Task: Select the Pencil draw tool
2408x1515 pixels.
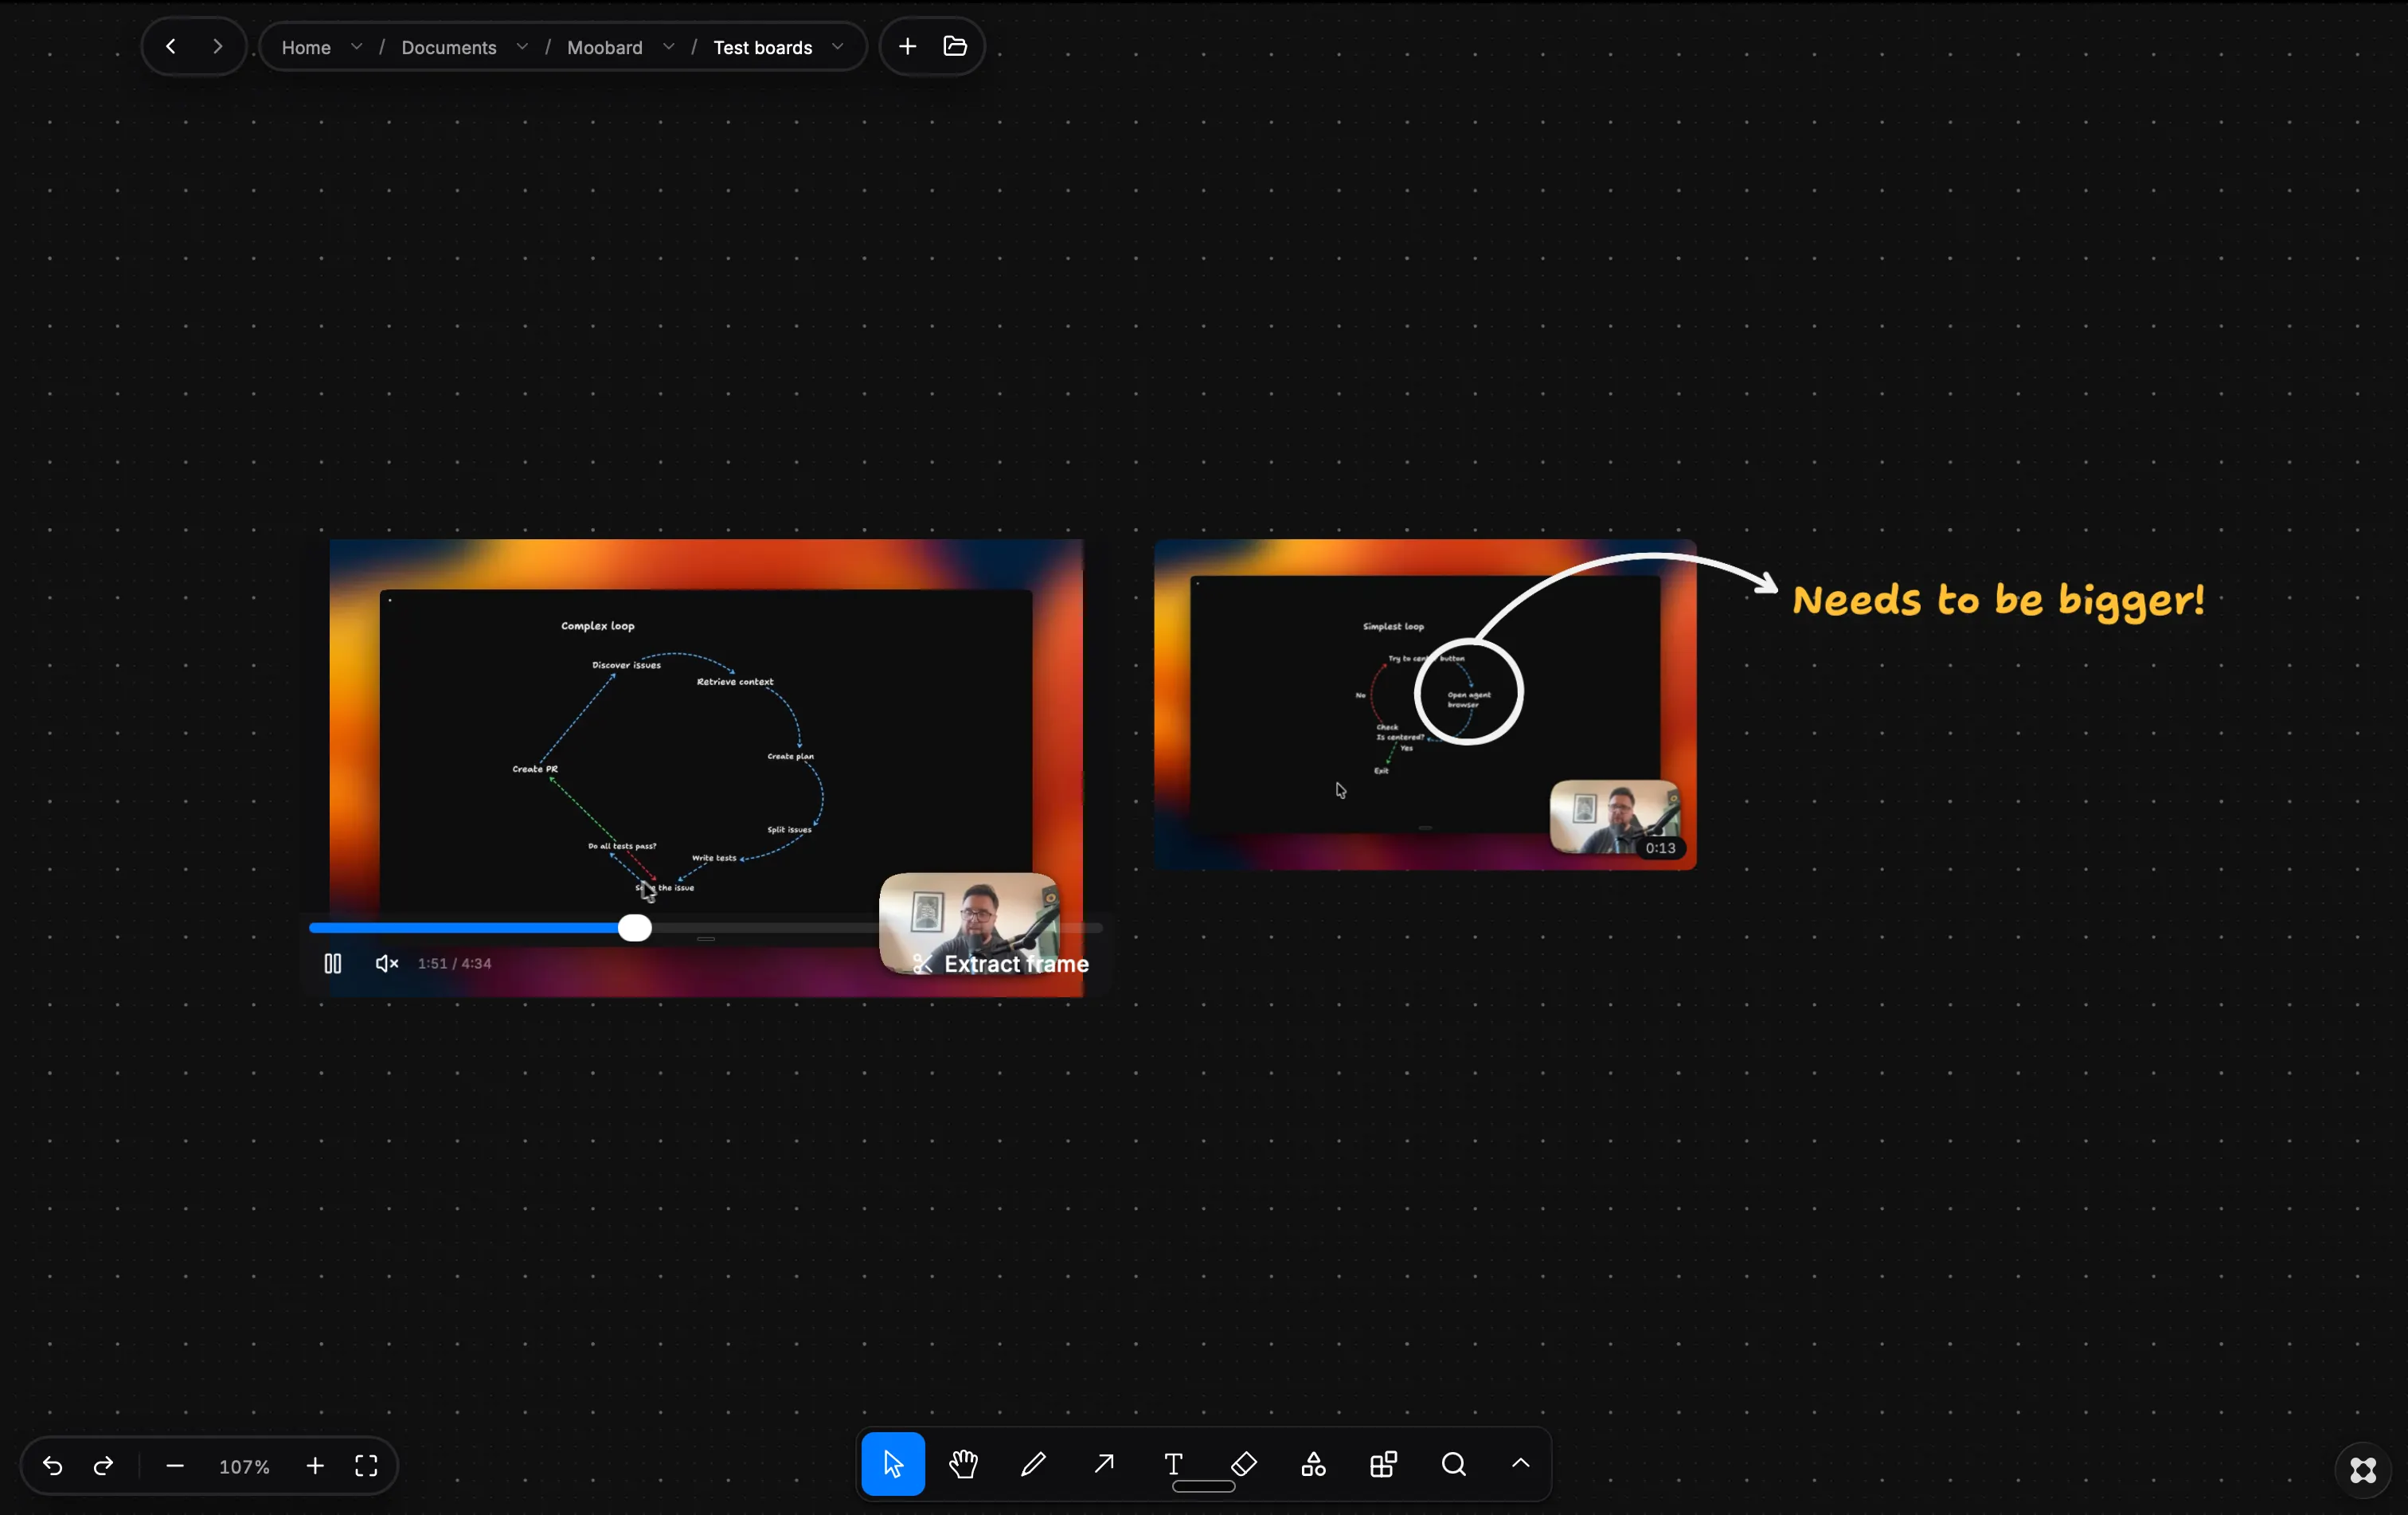Action: click(1033, 1464)
